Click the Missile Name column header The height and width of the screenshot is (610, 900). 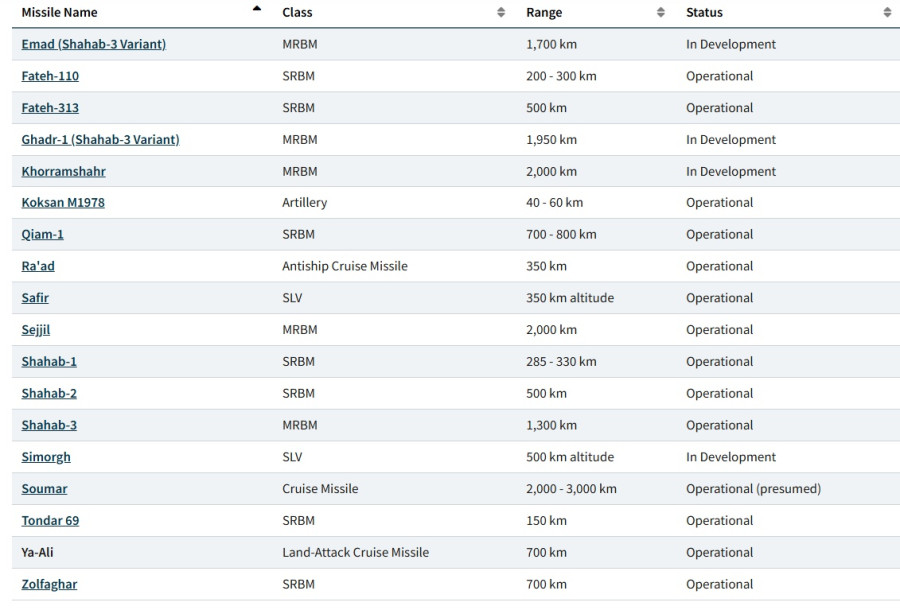pyautogui.click(x=60, y=13)
